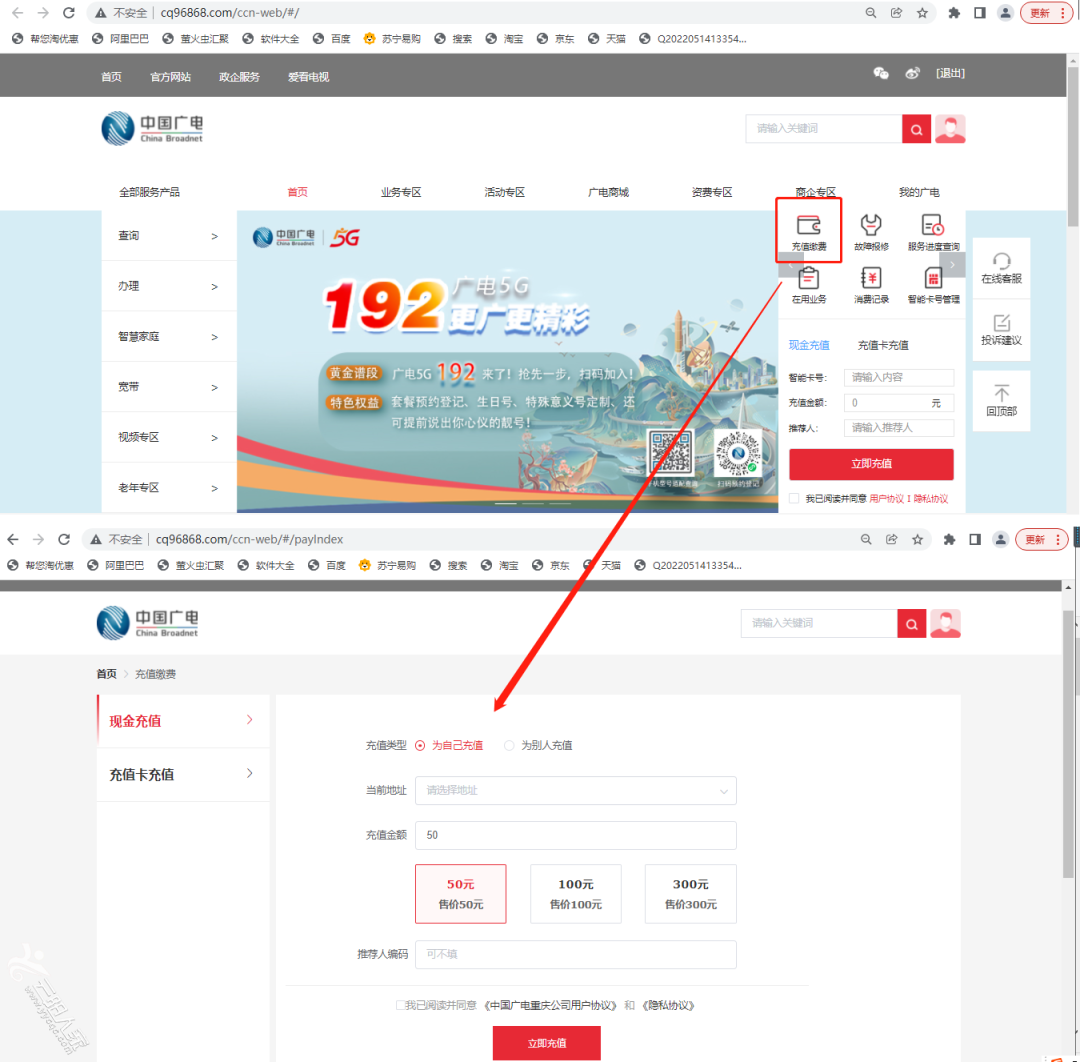Image resolution: width=1080 pixels, height=1062 pixels.
Task: Click red search button in lower page
Action: pyautogui.click(x=911, y=623)
